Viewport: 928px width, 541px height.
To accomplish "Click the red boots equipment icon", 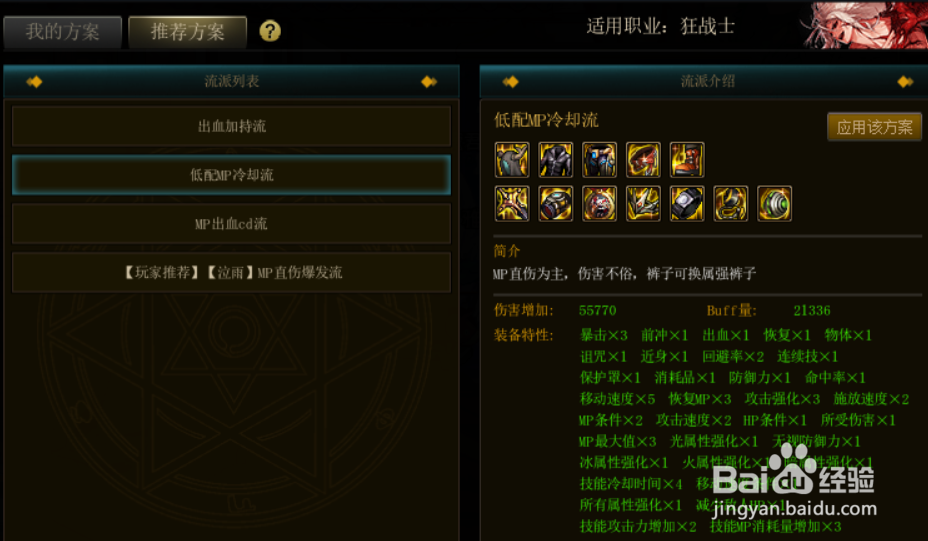I will pyautogui.click(x=687, y=160).
